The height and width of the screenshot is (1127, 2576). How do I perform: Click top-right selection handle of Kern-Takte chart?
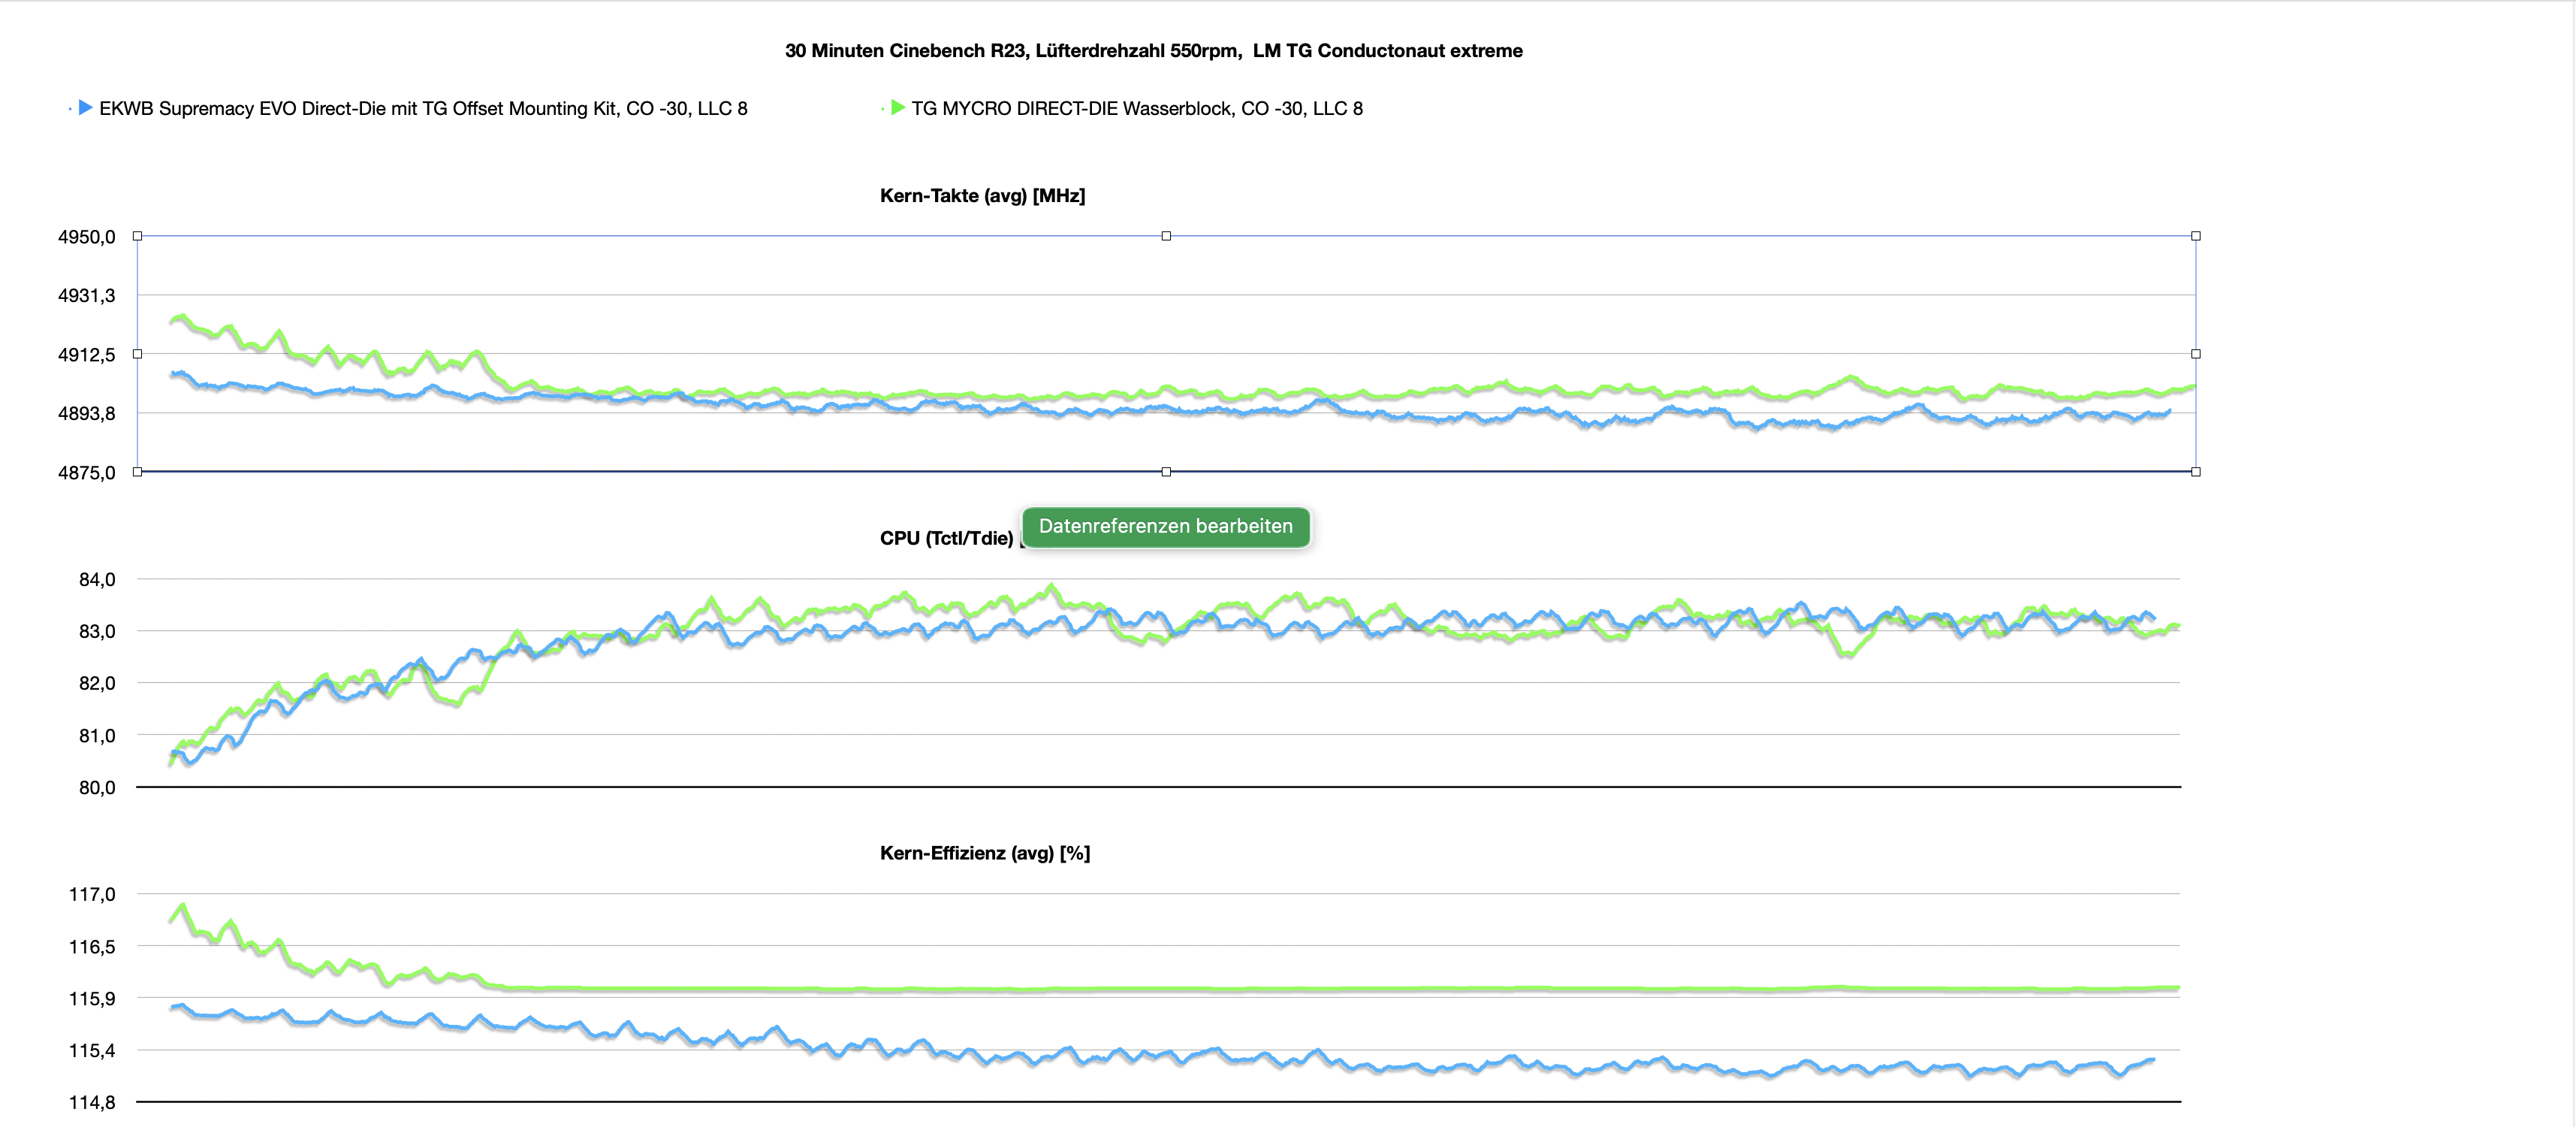pos(2196,236)
